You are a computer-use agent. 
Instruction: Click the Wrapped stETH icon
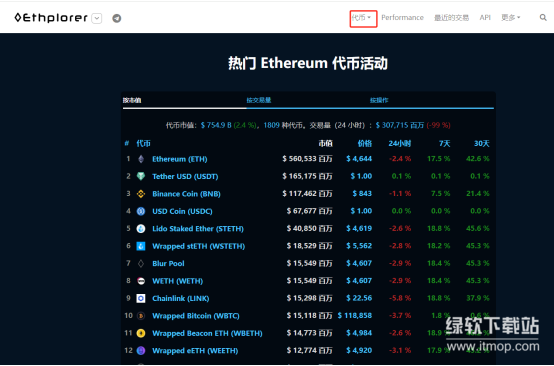(141, 246)
